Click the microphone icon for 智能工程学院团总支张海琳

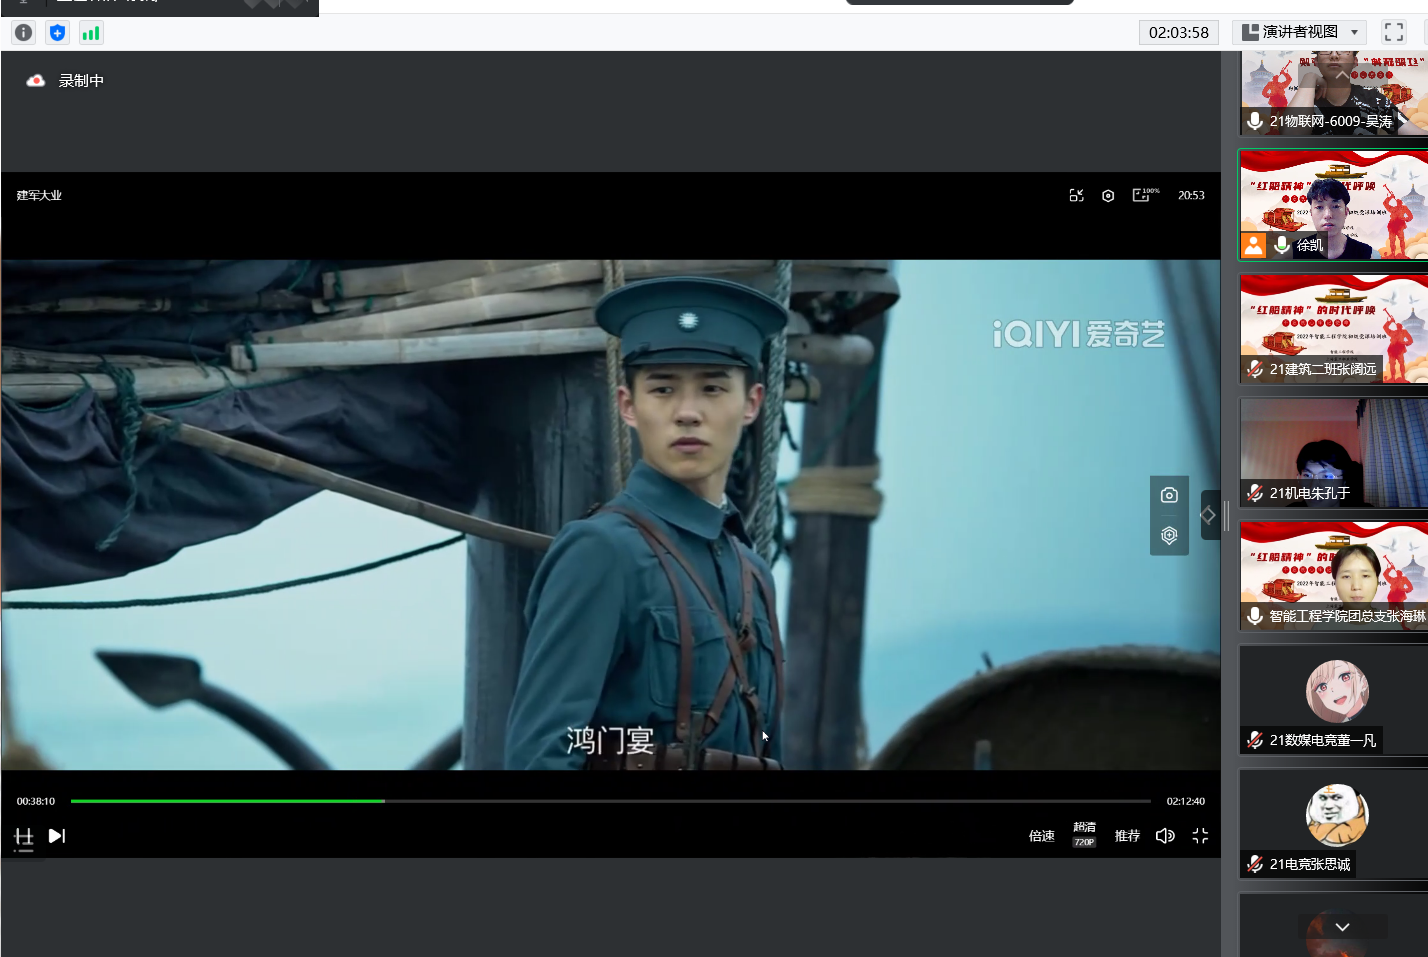(x=1255, y=616)
